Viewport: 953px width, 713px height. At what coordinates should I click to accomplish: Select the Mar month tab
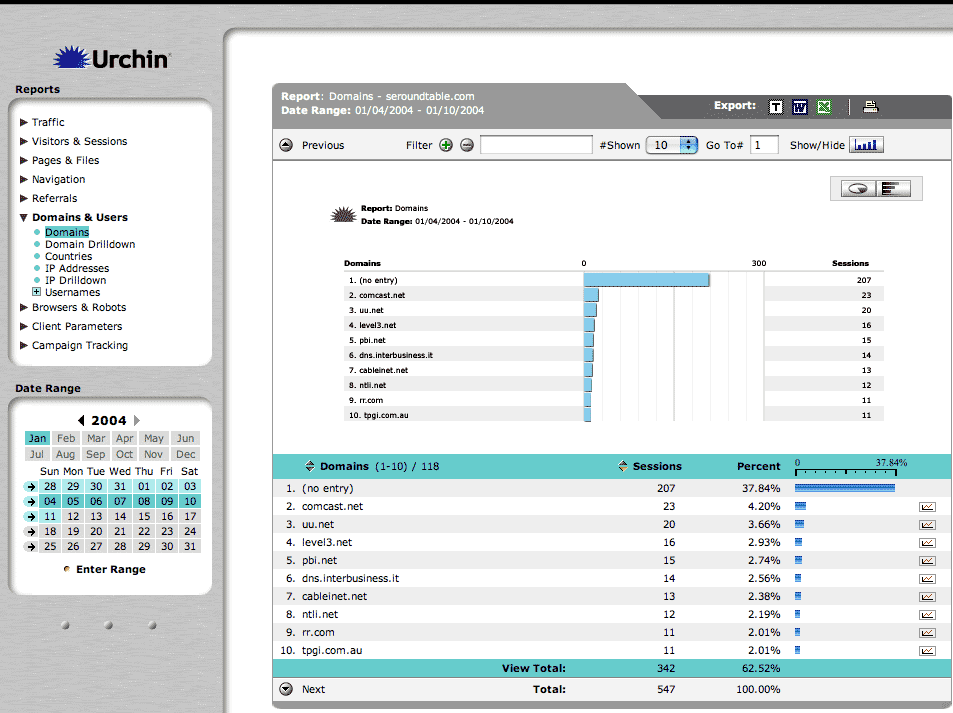tap(96, 438)
